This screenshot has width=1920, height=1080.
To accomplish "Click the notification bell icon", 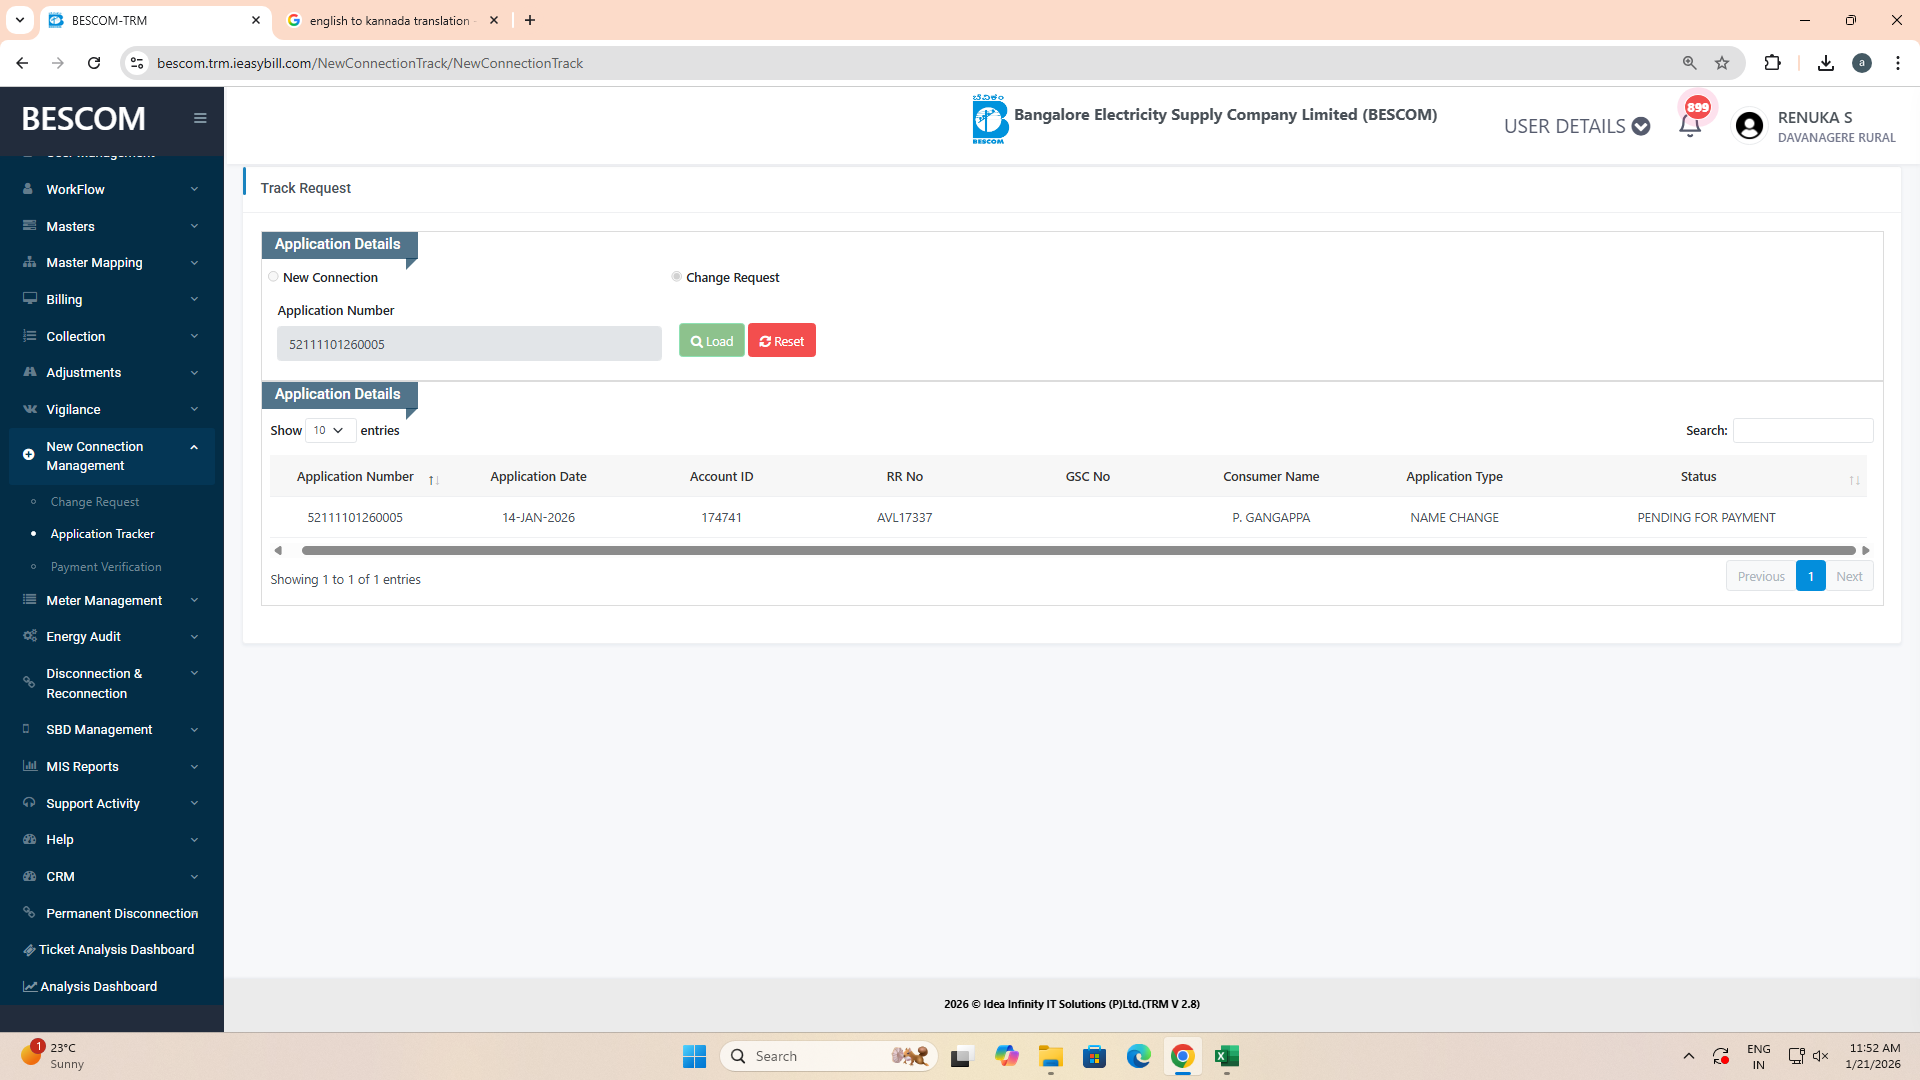I will [x=1690, y=126].
